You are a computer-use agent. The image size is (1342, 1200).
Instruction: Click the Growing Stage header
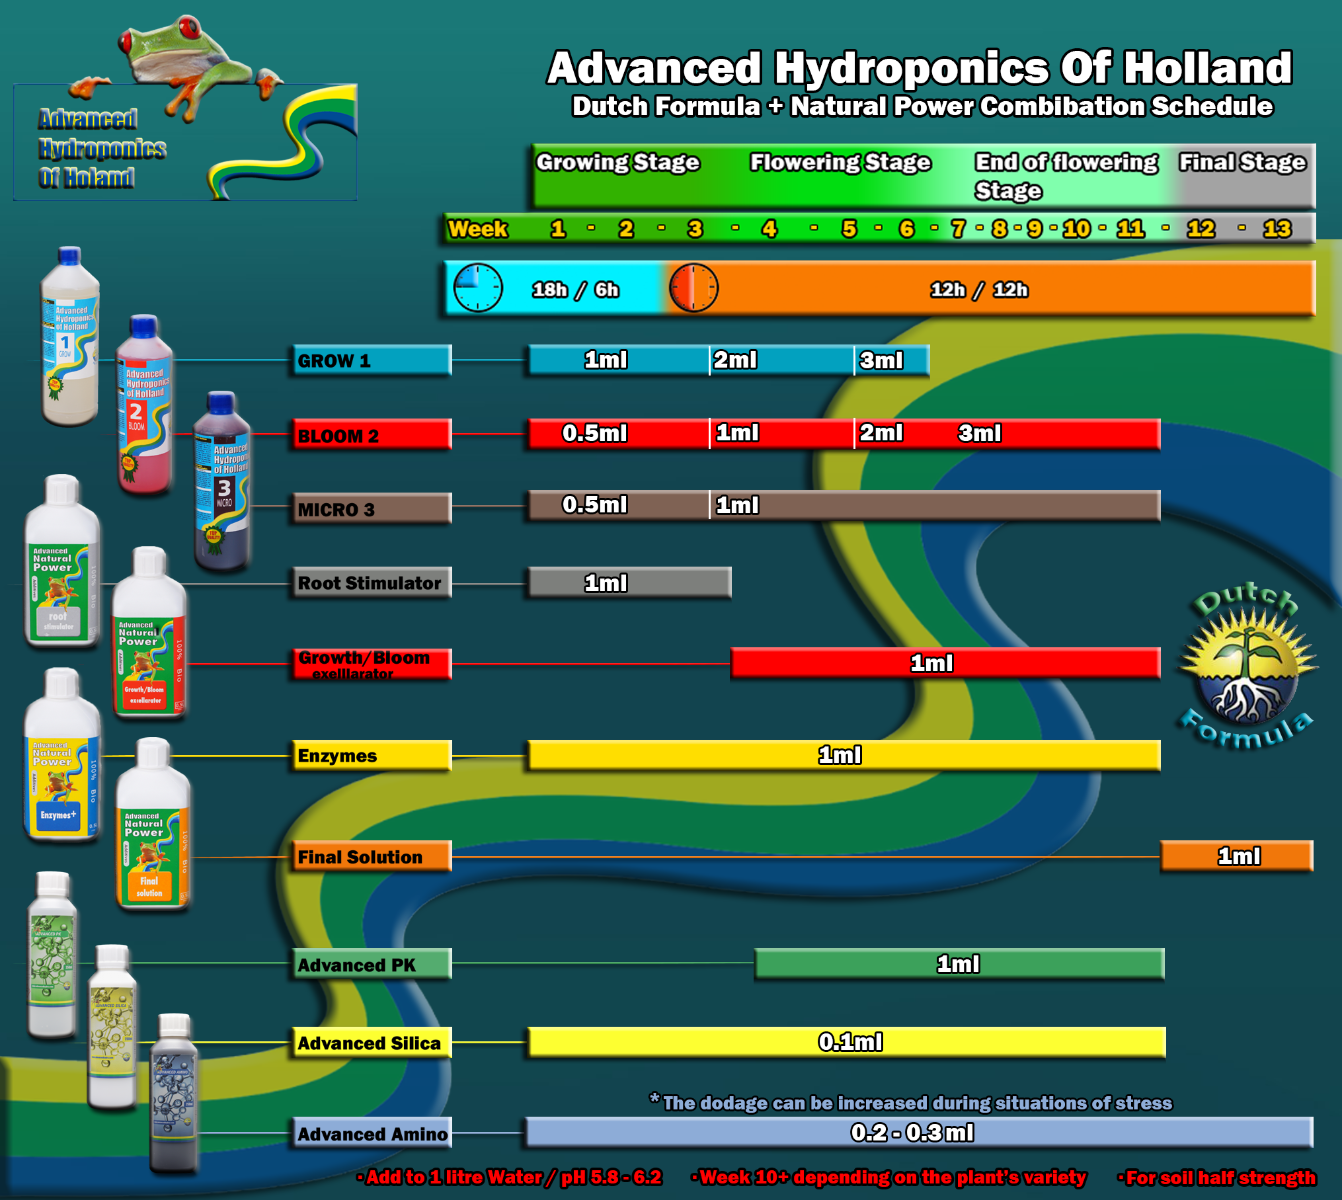618,162
